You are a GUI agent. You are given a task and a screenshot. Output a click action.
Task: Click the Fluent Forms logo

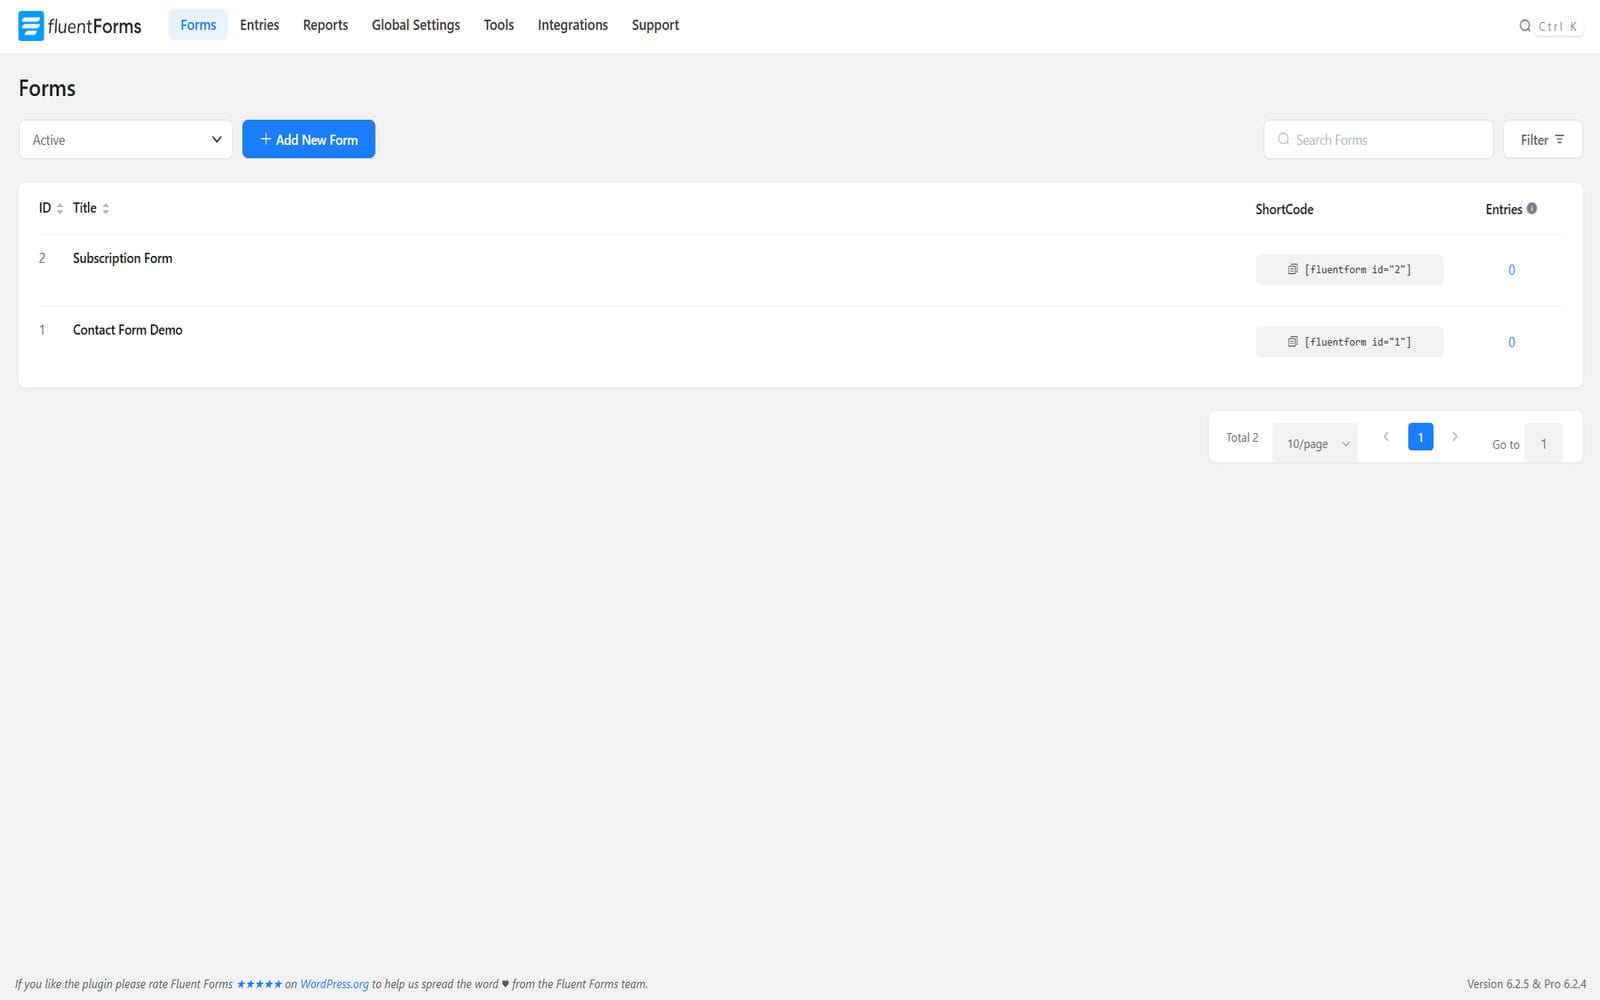(80, 26)
